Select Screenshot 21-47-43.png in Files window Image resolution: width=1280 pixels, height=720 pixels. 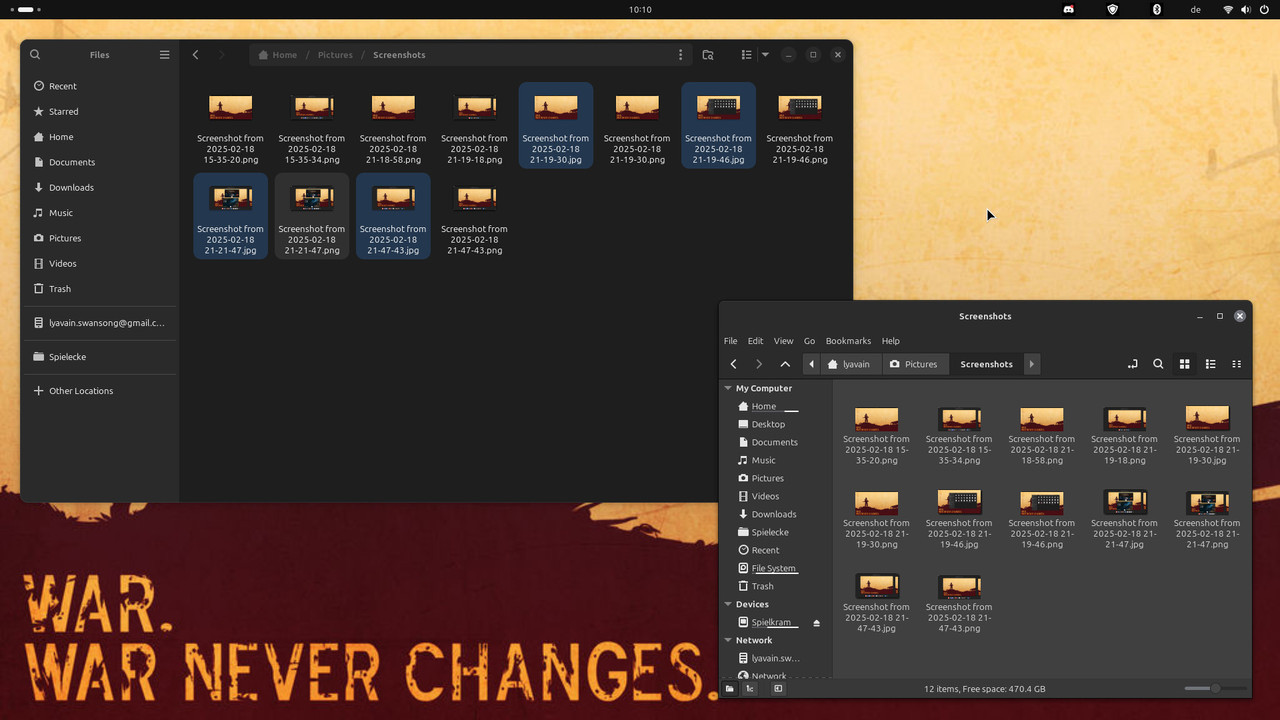[474, 217]
